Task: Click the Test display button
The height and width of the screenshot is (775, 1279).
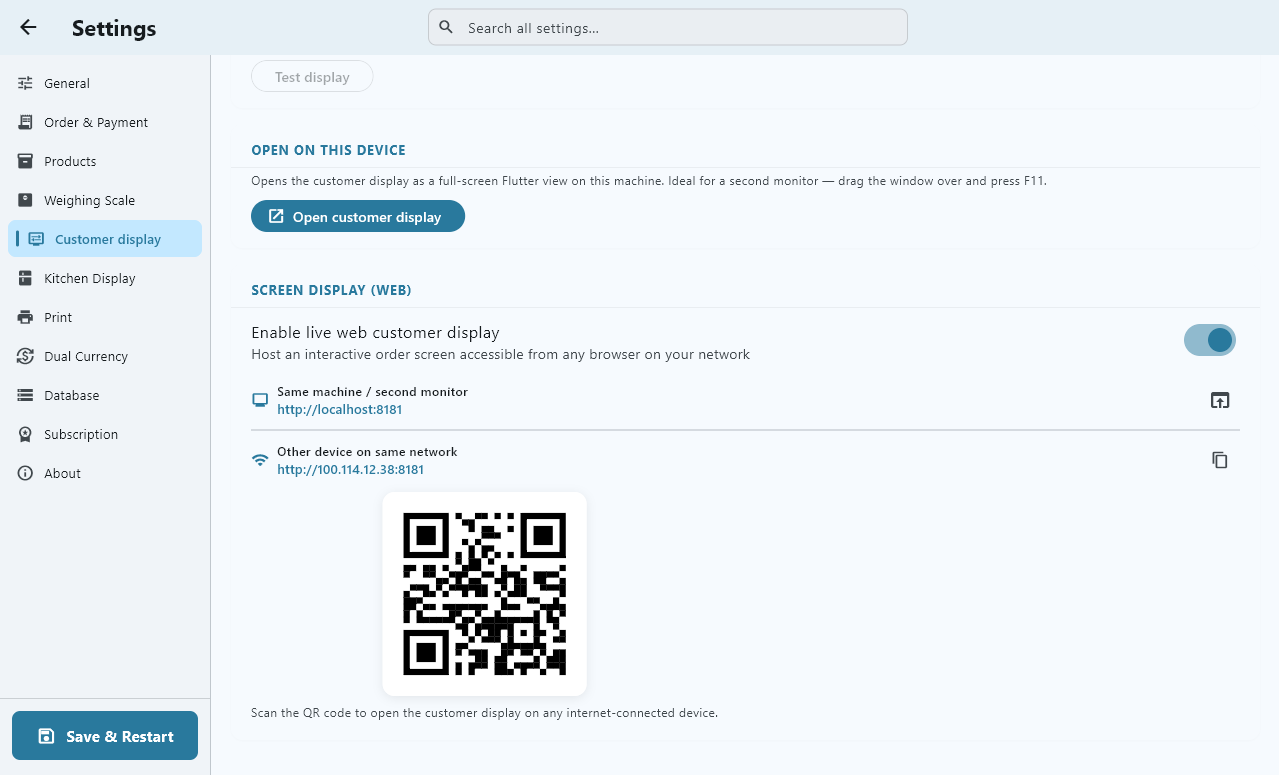Action: [x=312, y=77]
